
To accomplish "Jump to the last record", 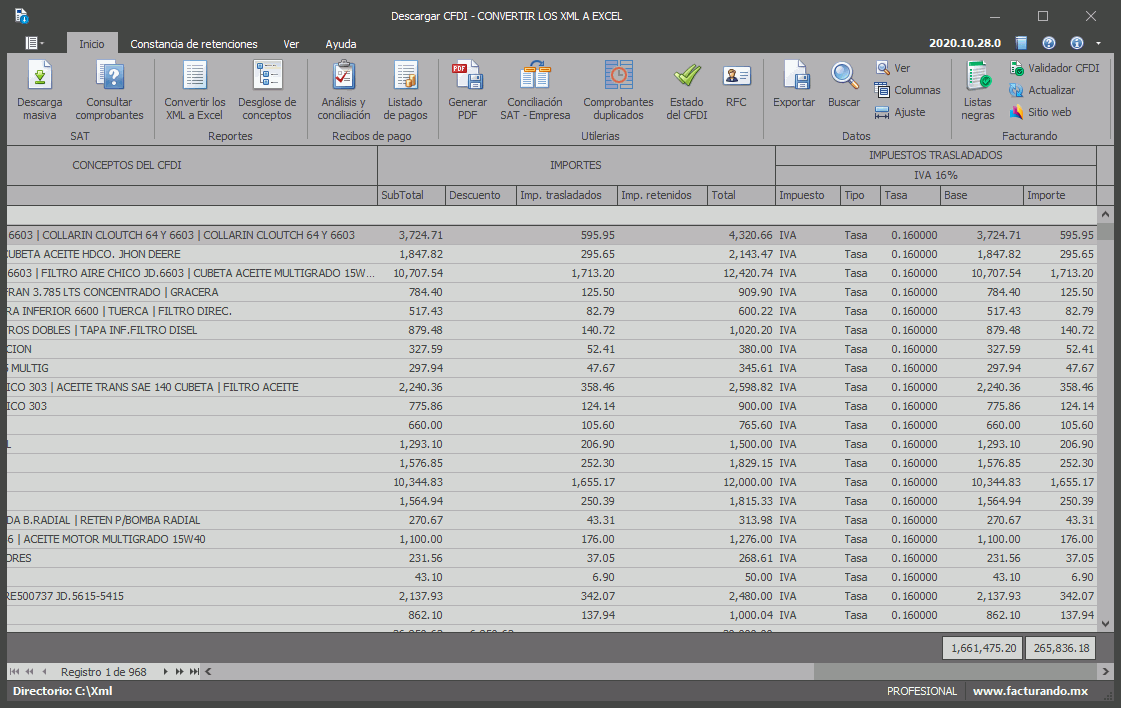I will pos(194,672).
